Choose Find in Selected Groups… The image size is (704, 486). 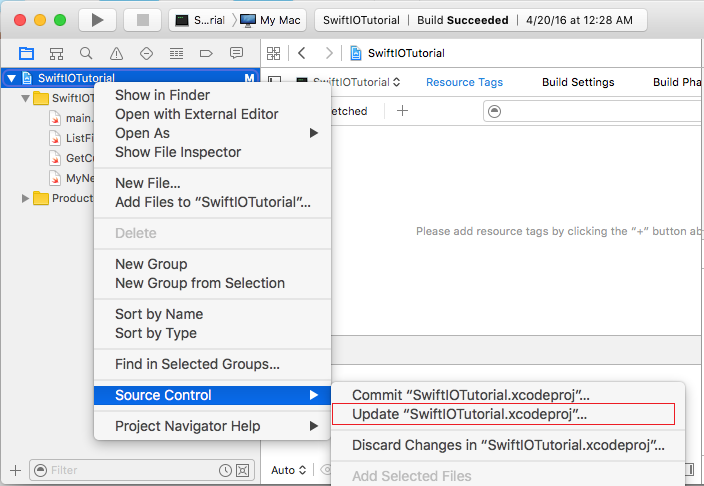point(212,364)
